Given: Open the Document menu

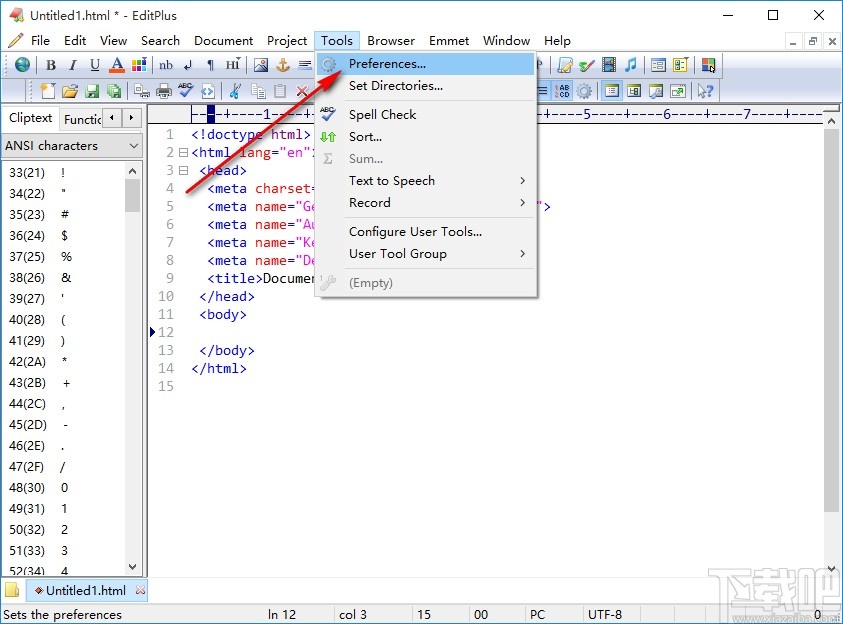Looking at the screenshot, I should coord(223,41).
